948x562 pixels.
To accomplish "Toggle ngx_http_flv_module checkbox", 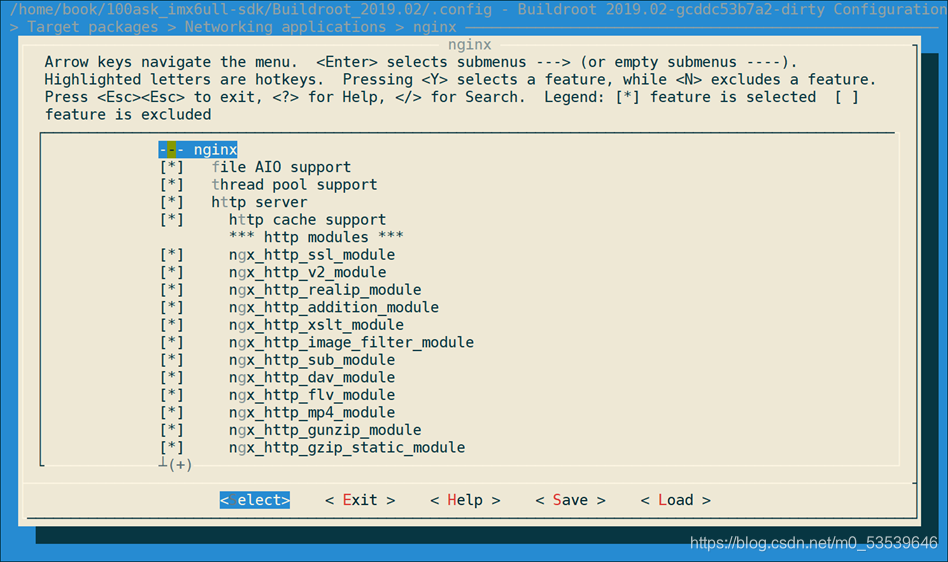I will (172, 395).
